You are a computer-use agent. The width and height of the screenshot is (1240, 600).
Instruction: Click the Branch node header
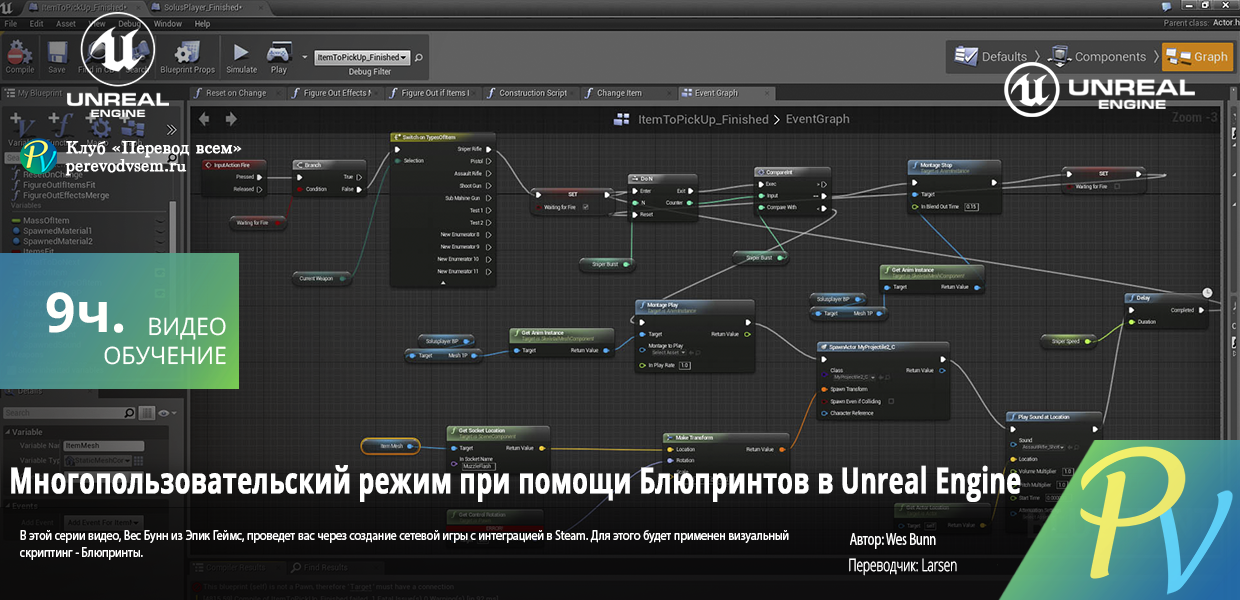pos(328,164)
